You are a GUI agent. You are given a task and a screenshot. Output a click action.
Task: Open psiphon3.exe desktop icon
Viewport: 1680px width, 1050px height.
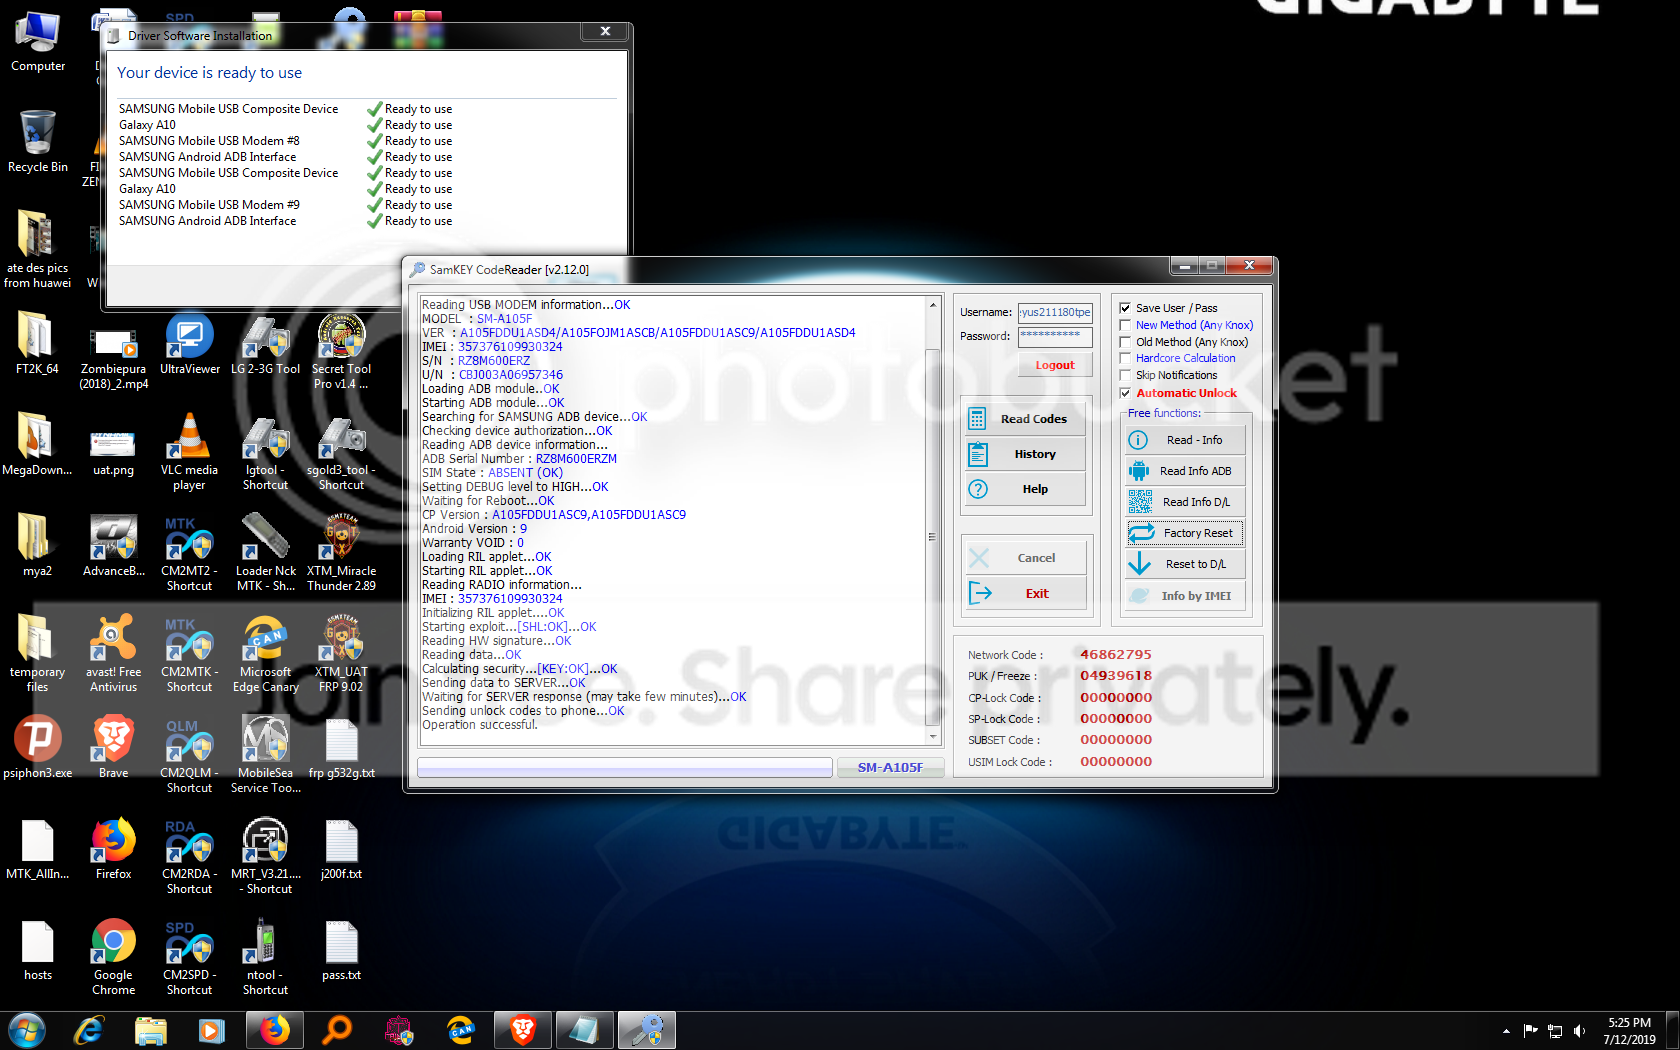click(38, 748)
